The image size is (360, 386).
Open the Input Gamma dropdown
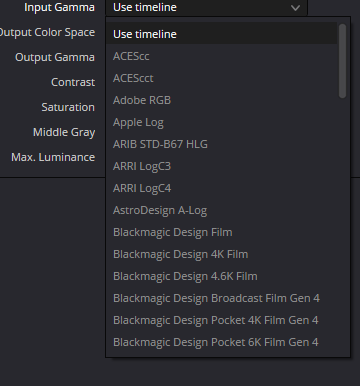[x=206, y=7]
